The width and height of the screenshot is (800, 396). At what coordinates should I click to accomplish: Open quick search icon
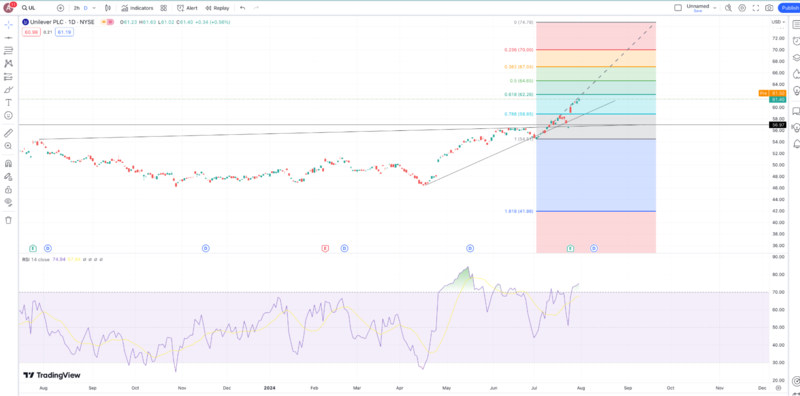tap(729, 8)
